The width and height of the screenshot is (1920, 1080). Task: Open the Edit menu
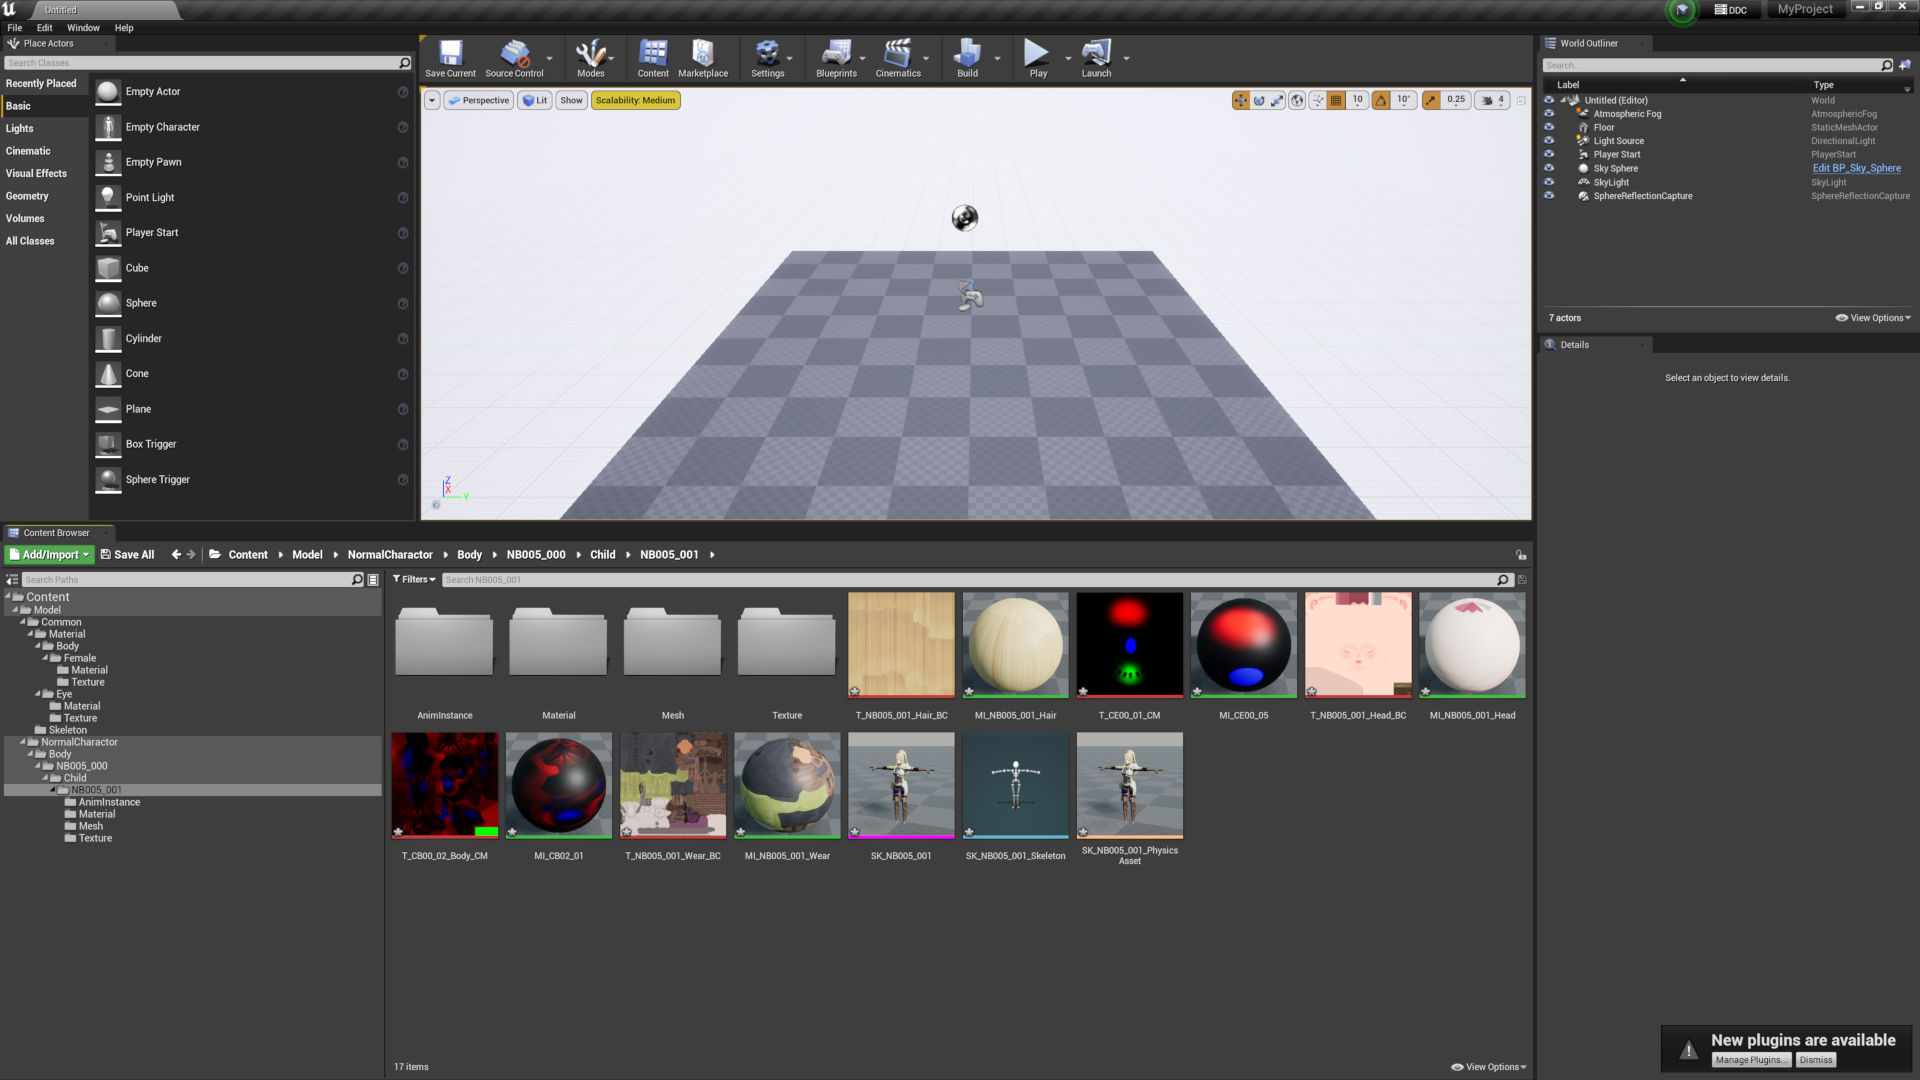tap(44, 28)
